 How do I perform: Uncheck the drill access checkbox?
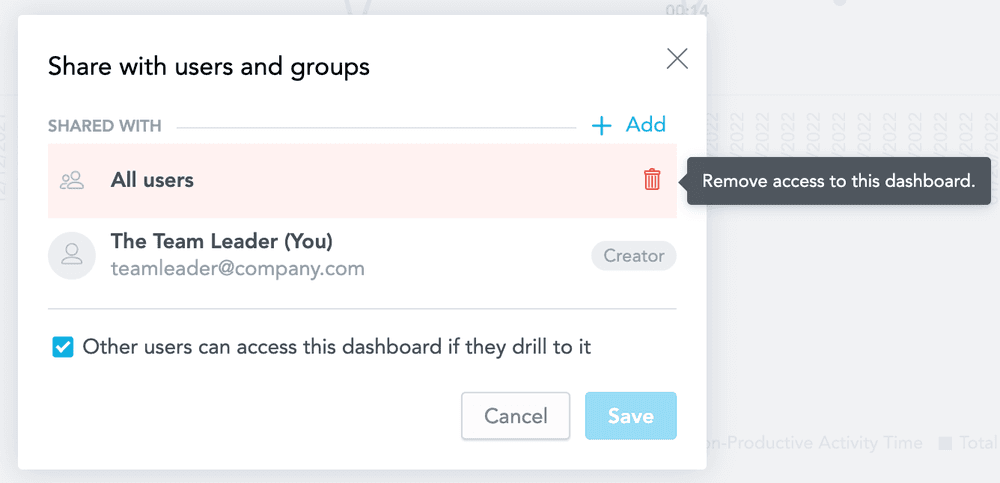(63, 348)
